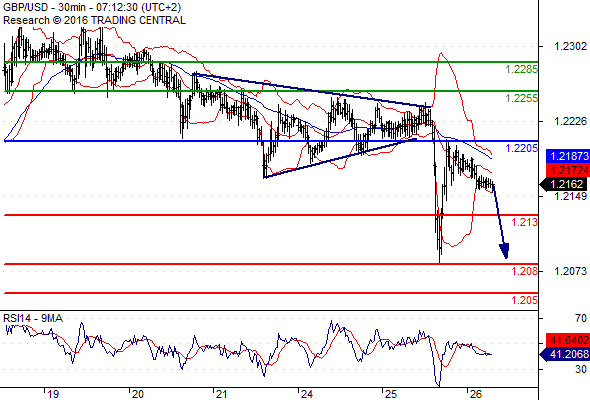Select the Research © 2016 TRADING CENTRAL text

[94, 20]
